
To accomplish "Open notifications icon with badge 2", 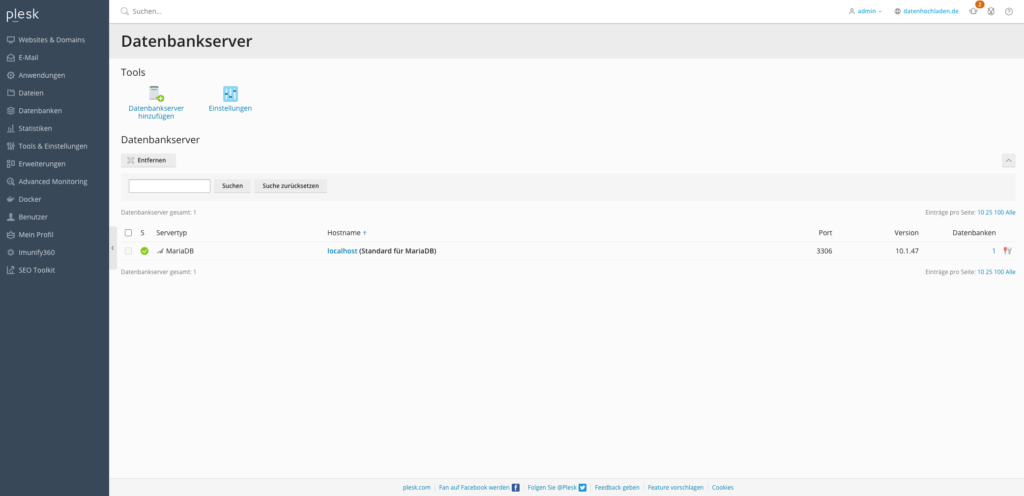I will (974, 11).
